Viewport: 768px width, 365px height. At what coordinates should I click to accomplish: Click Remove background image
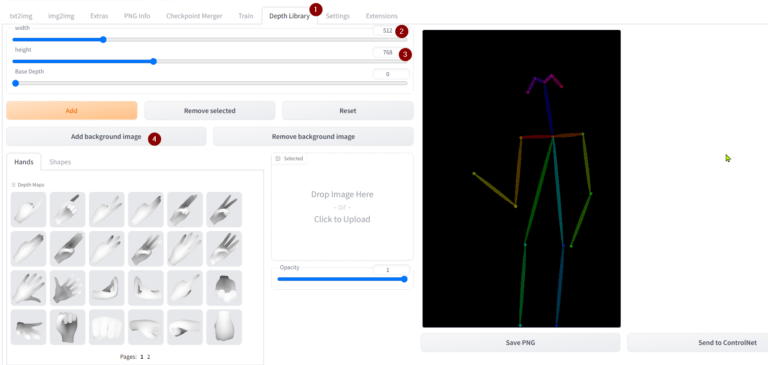point(313,137)
